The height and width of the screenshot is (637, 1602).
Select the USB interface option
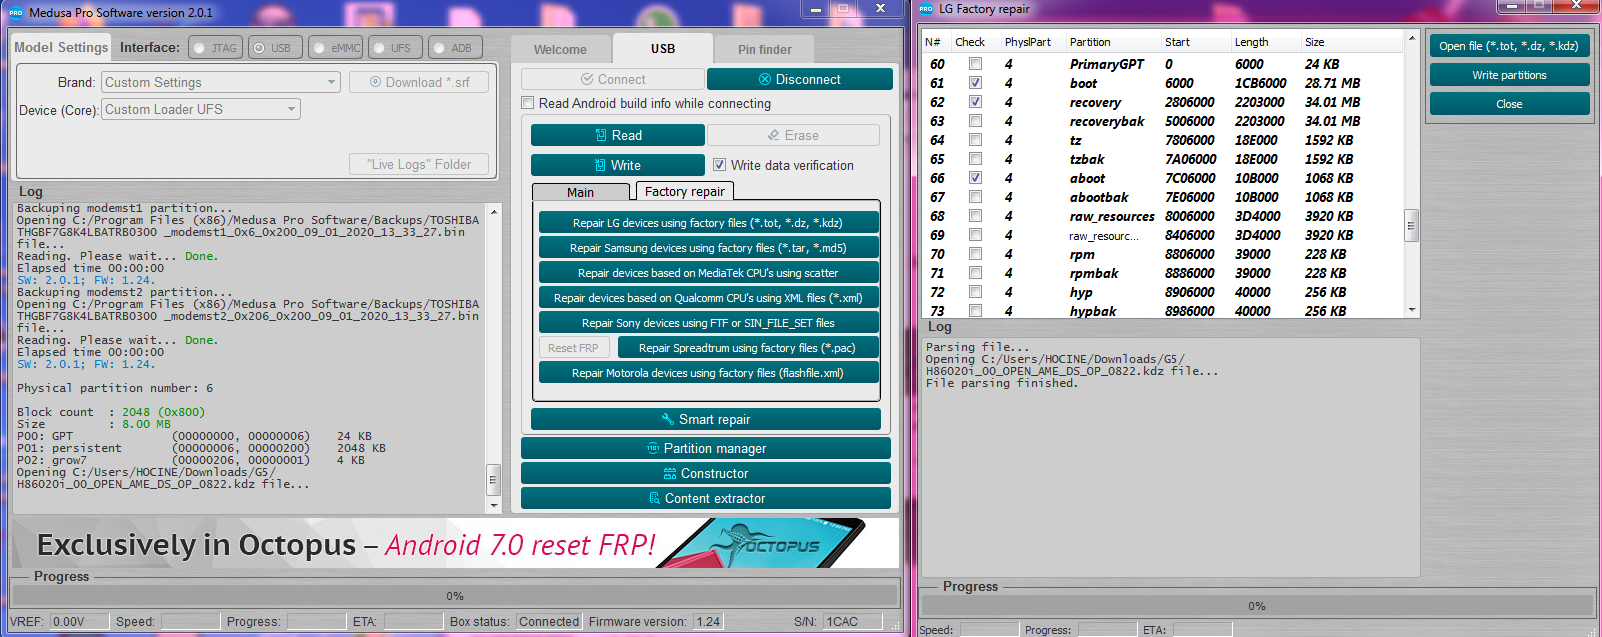275,48
